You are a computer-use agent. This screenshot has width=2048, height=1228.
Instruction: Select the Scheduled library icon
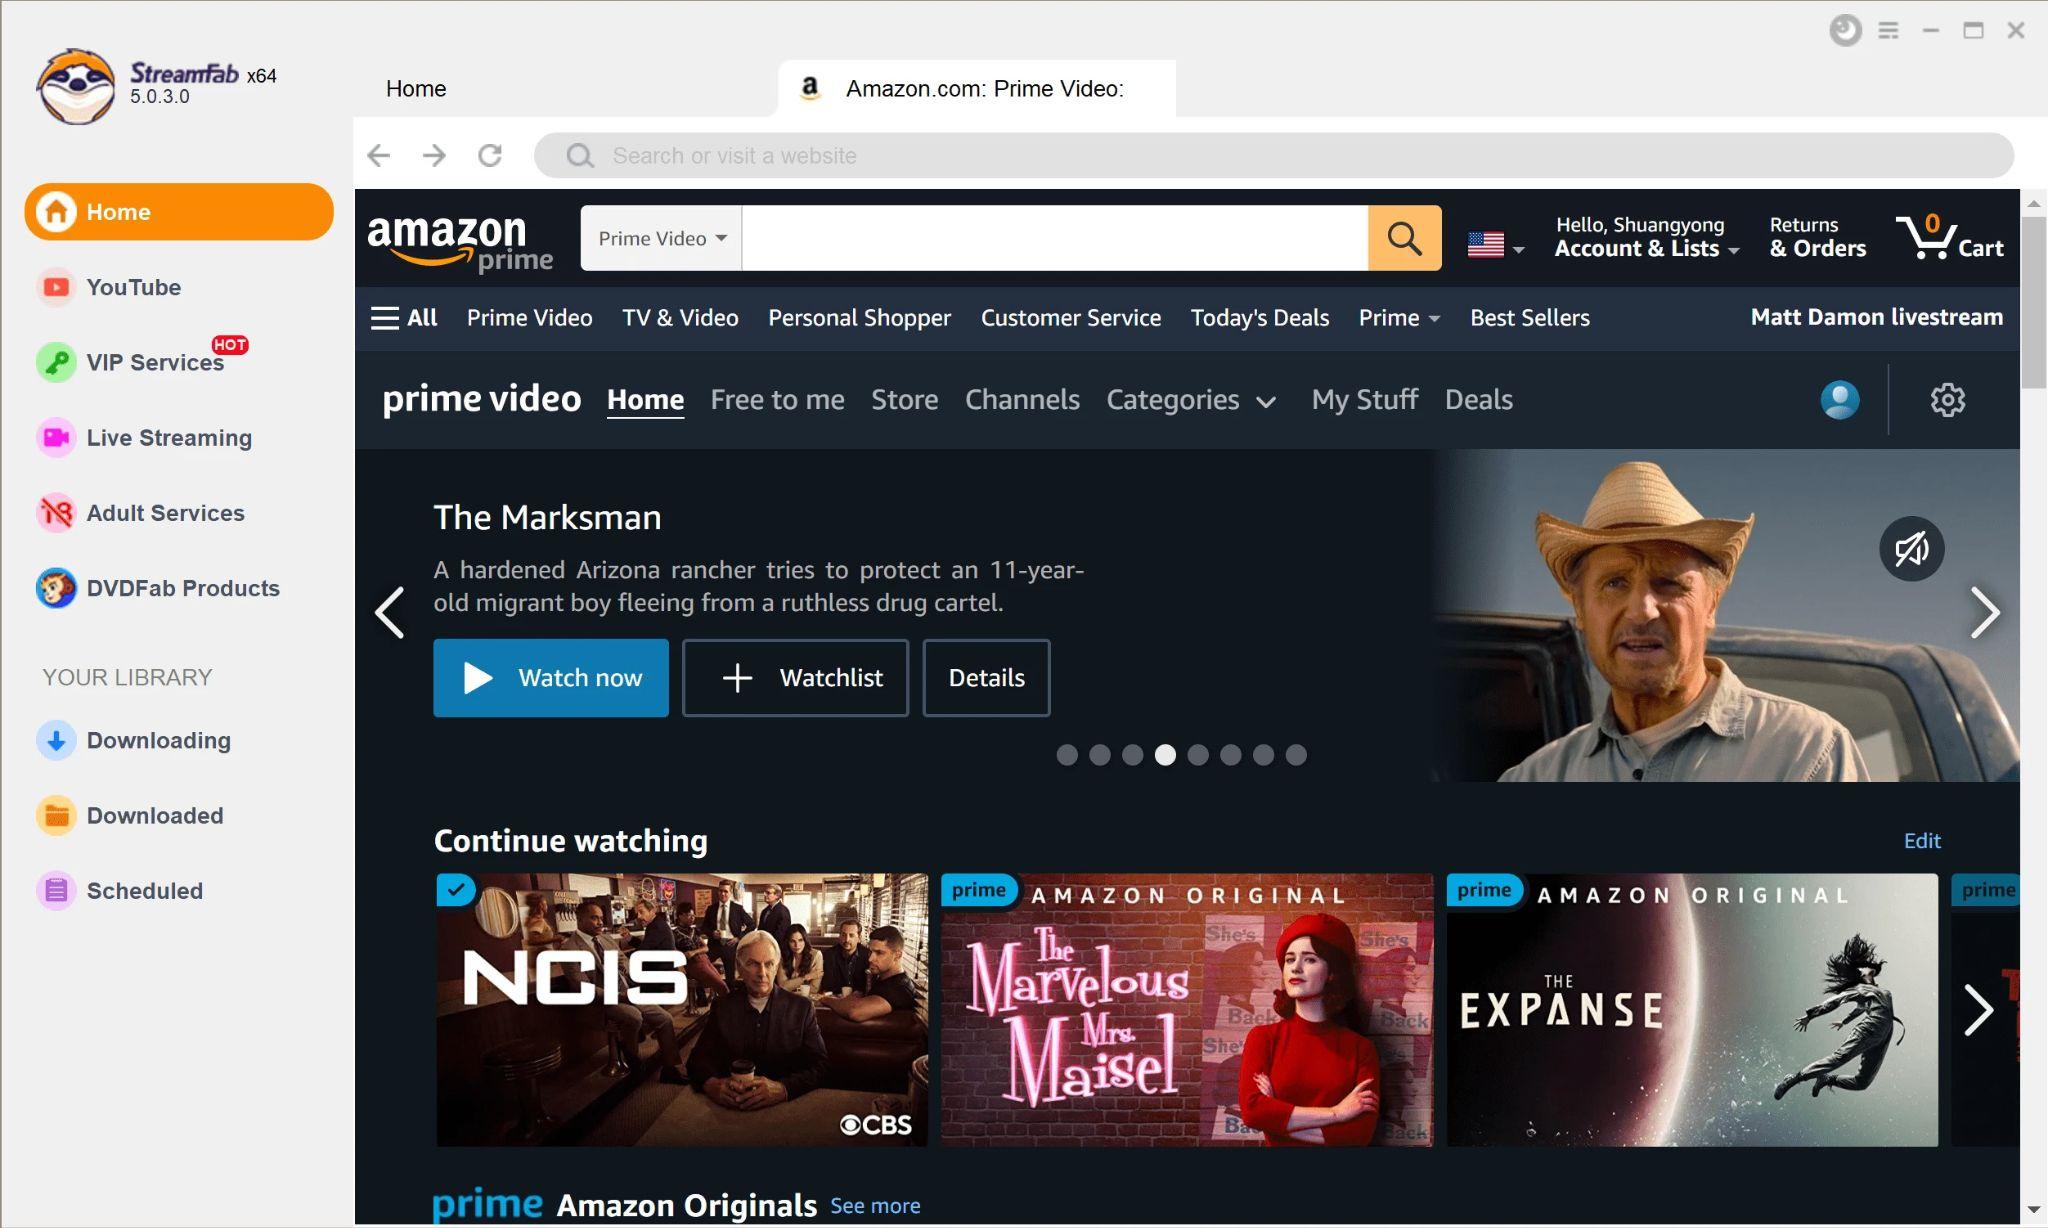54,890
